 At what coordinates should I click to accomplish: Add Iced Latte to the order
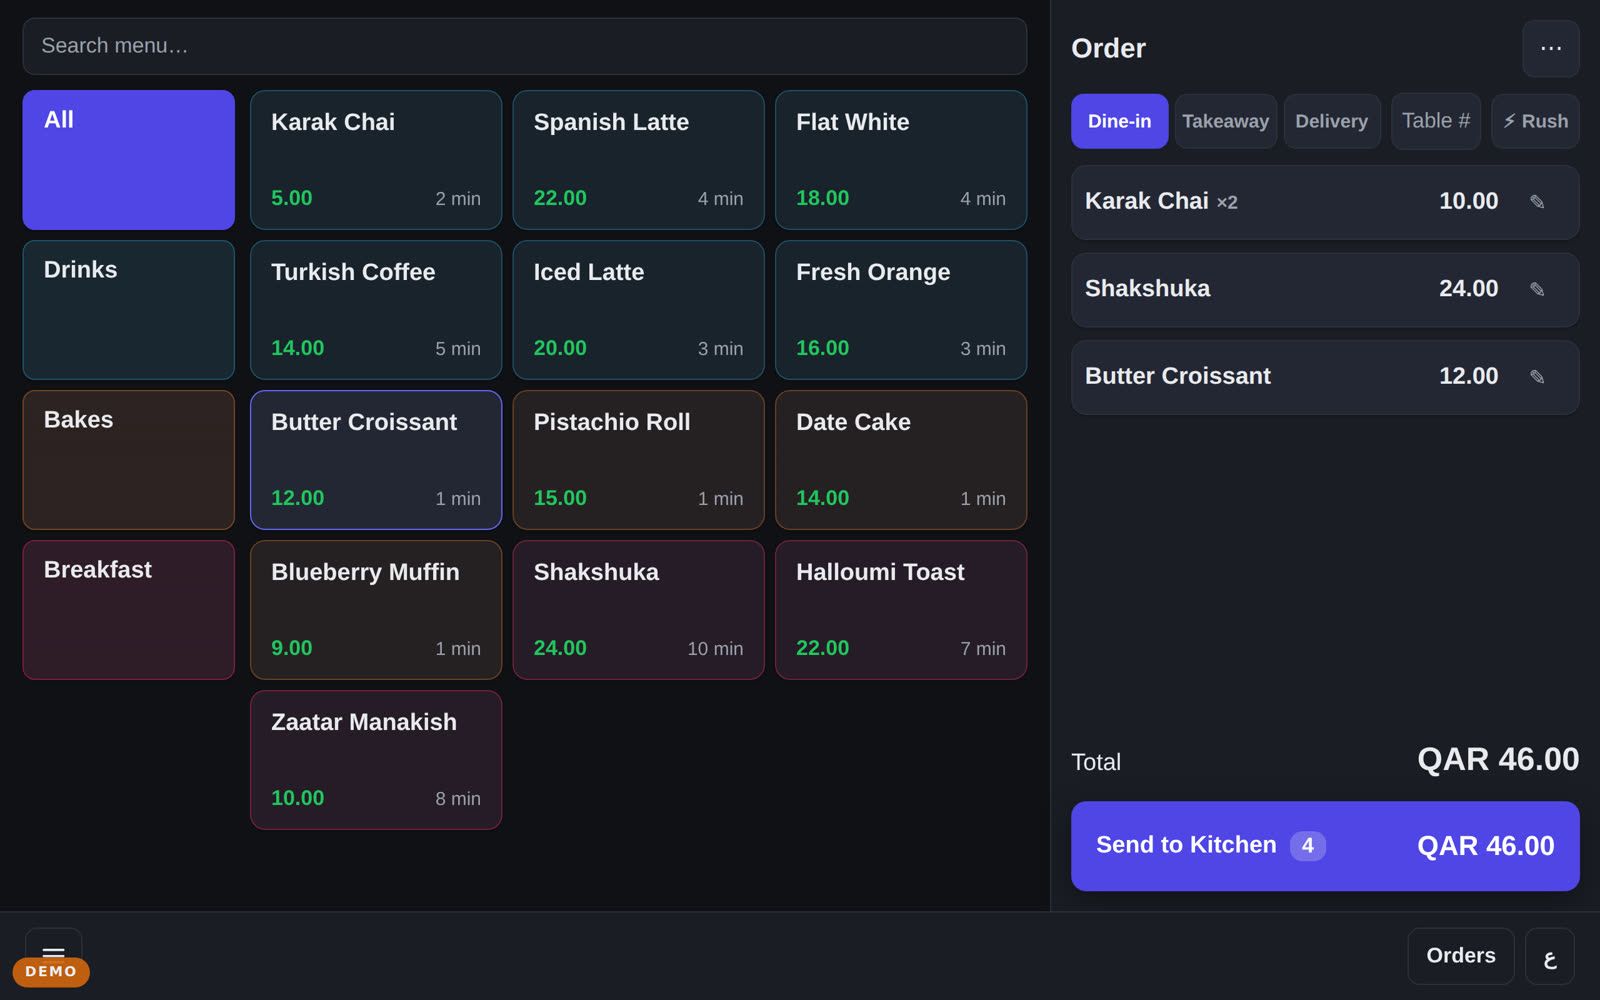point(638,310)
